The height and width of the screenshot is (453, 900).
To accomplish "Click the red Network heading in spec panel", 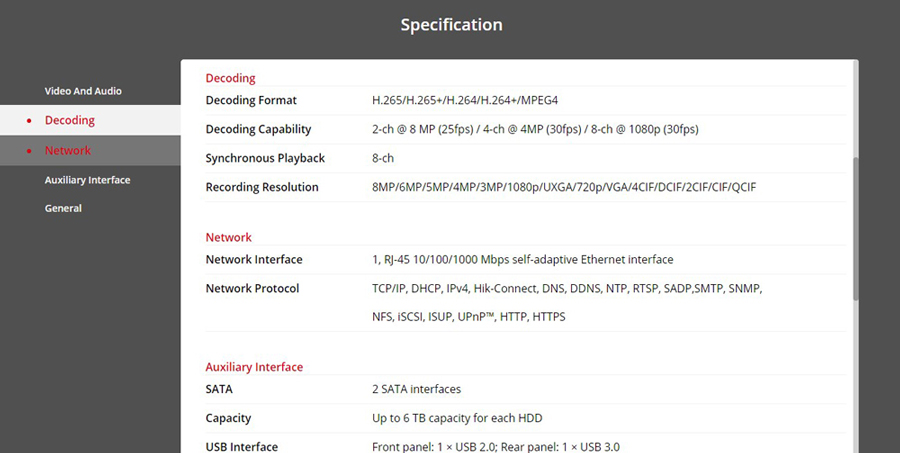I will pos(228,237).
